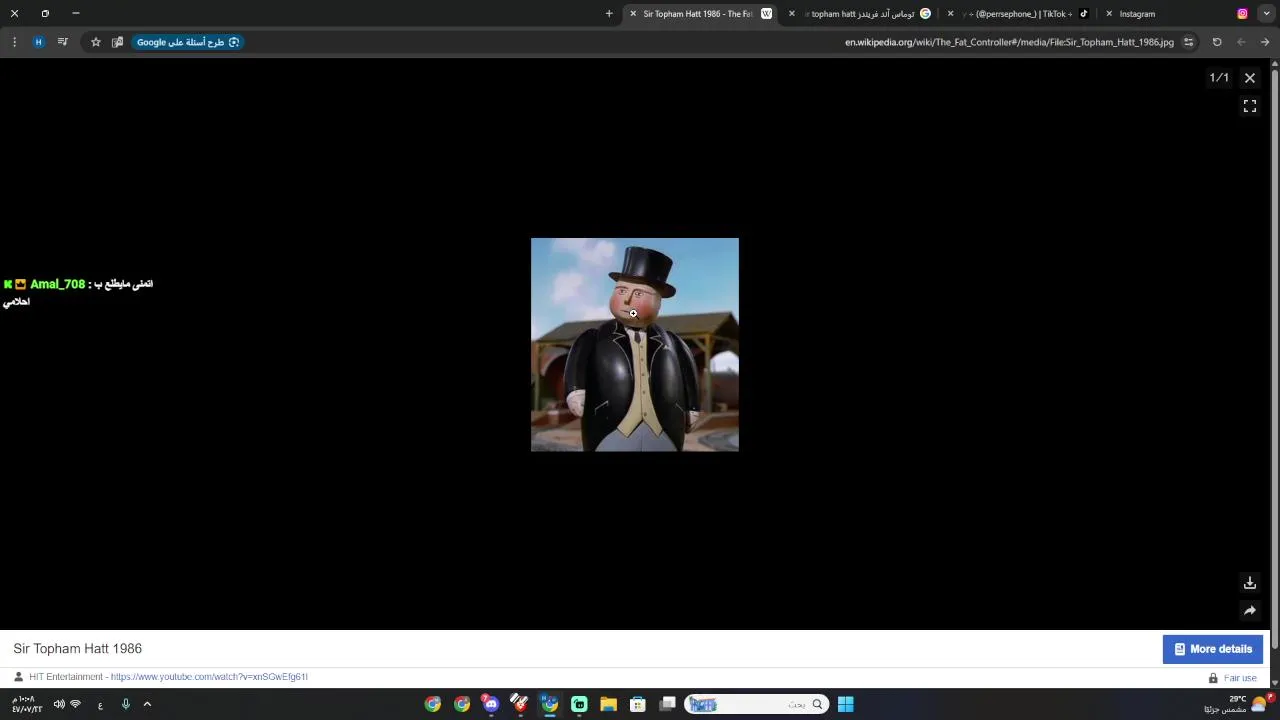
Task: Close the Instagram tab
Action: click(1109, 14)
